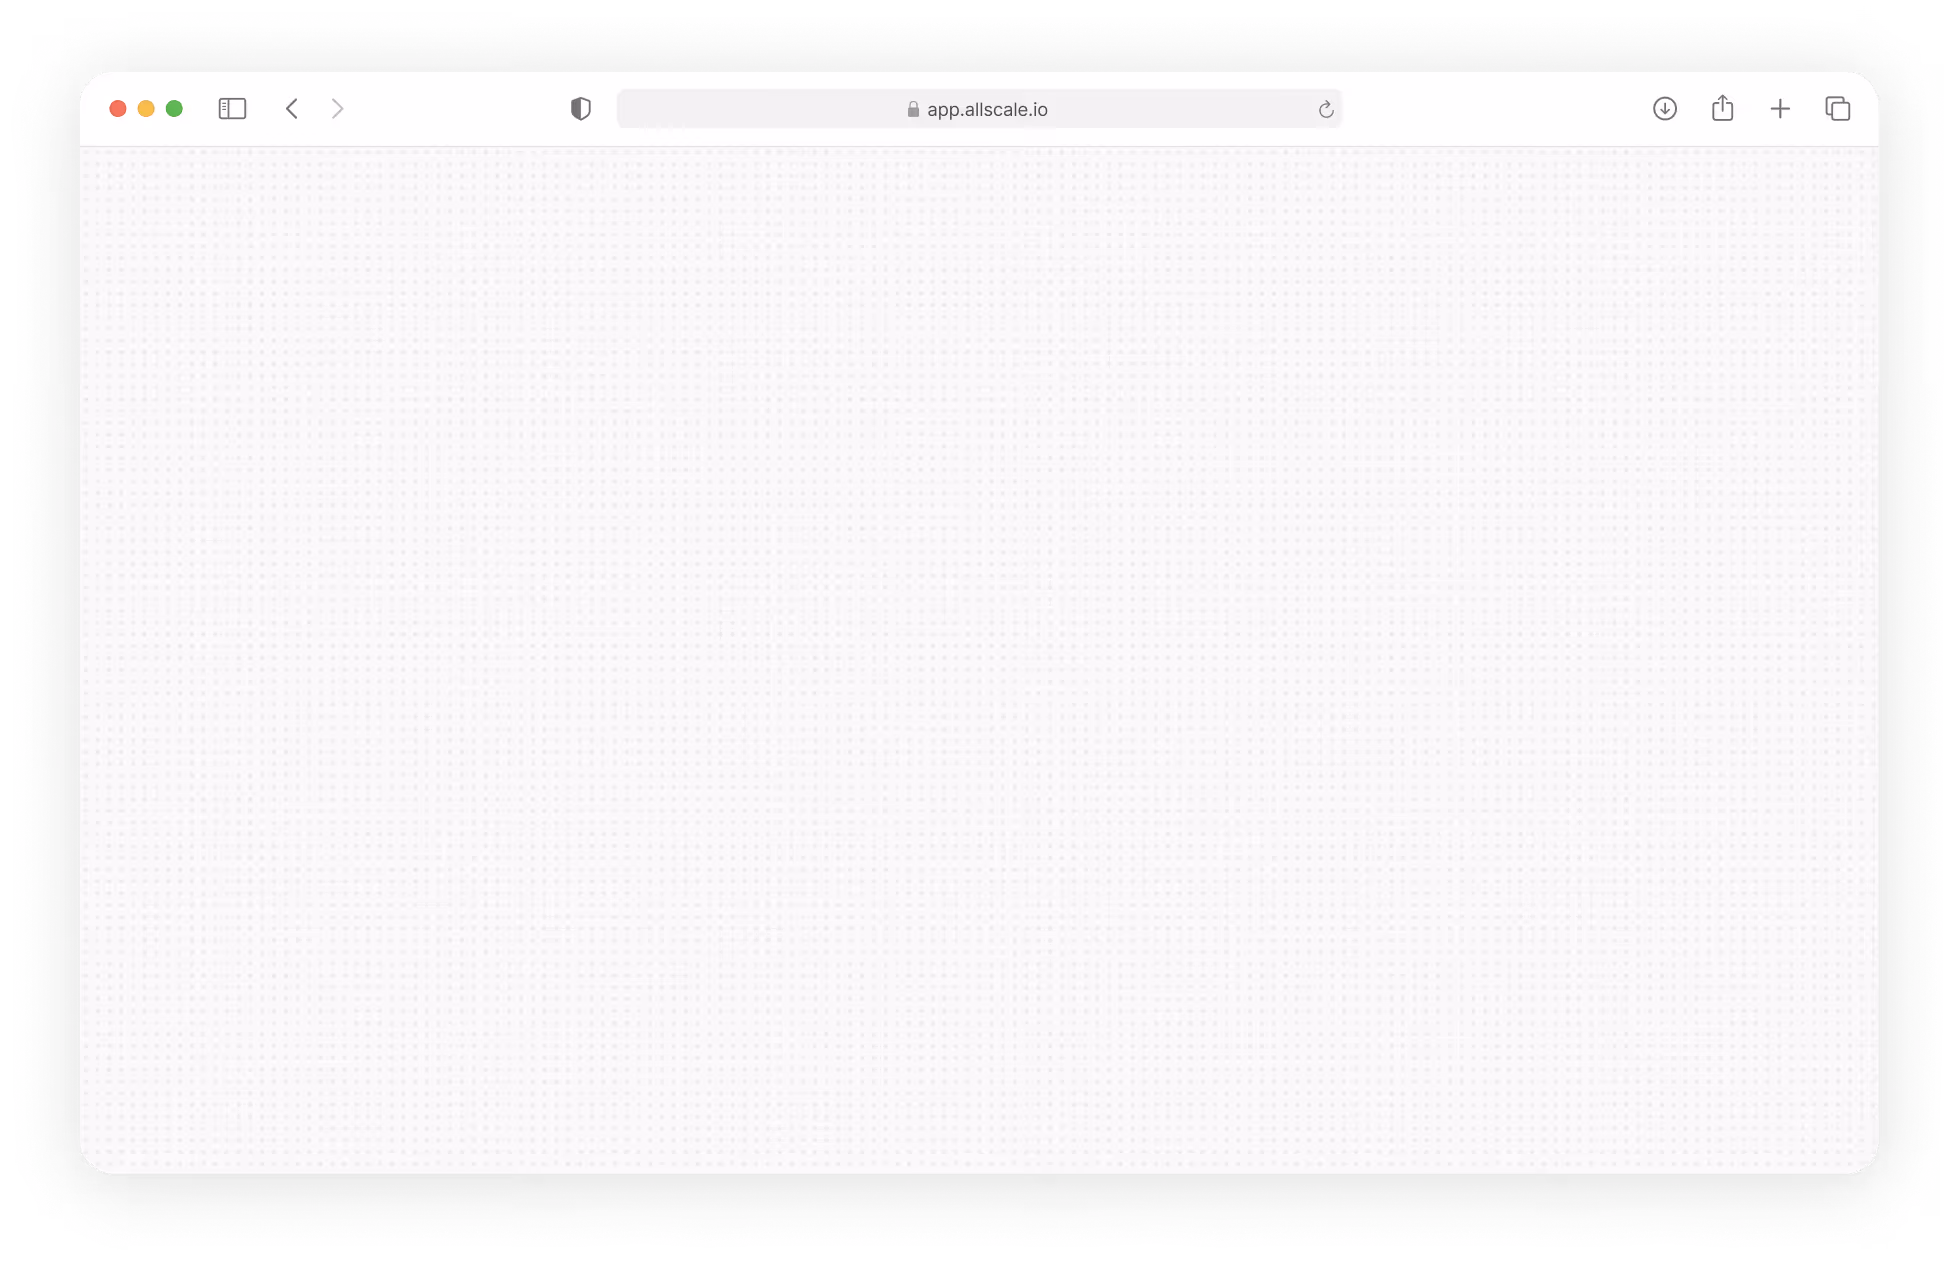This screenshot has width=1959, height=1262.
Task: Select the app.allscale.io URL text
Action: (987, 109)
